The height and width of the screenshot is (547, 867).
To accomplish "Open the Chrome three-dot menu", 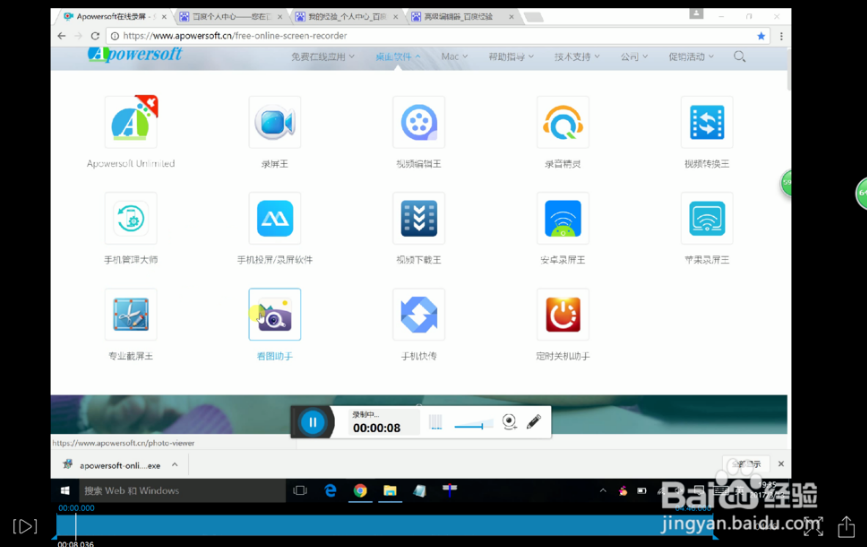I will pos(781,36).
